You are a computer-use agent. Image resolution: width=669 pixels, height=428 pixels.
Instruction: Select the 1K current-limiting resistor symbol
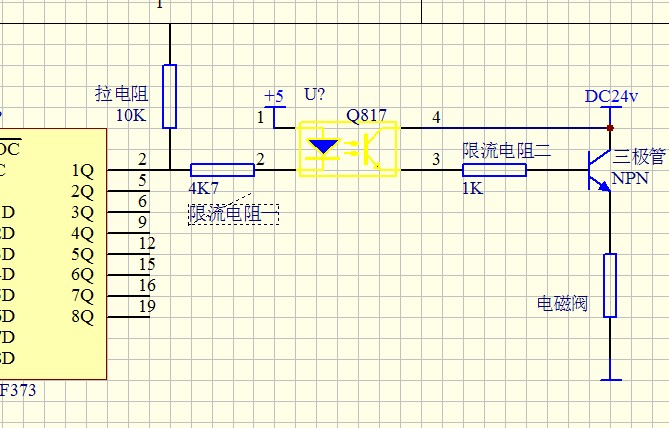[x=494, y=170]
